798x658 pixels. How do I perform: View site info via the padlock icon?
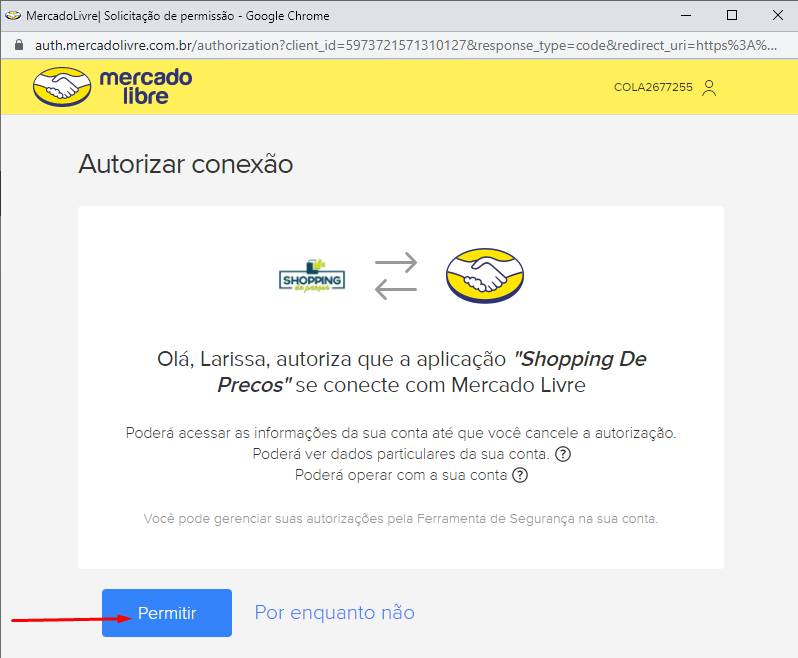pos(19,45)
